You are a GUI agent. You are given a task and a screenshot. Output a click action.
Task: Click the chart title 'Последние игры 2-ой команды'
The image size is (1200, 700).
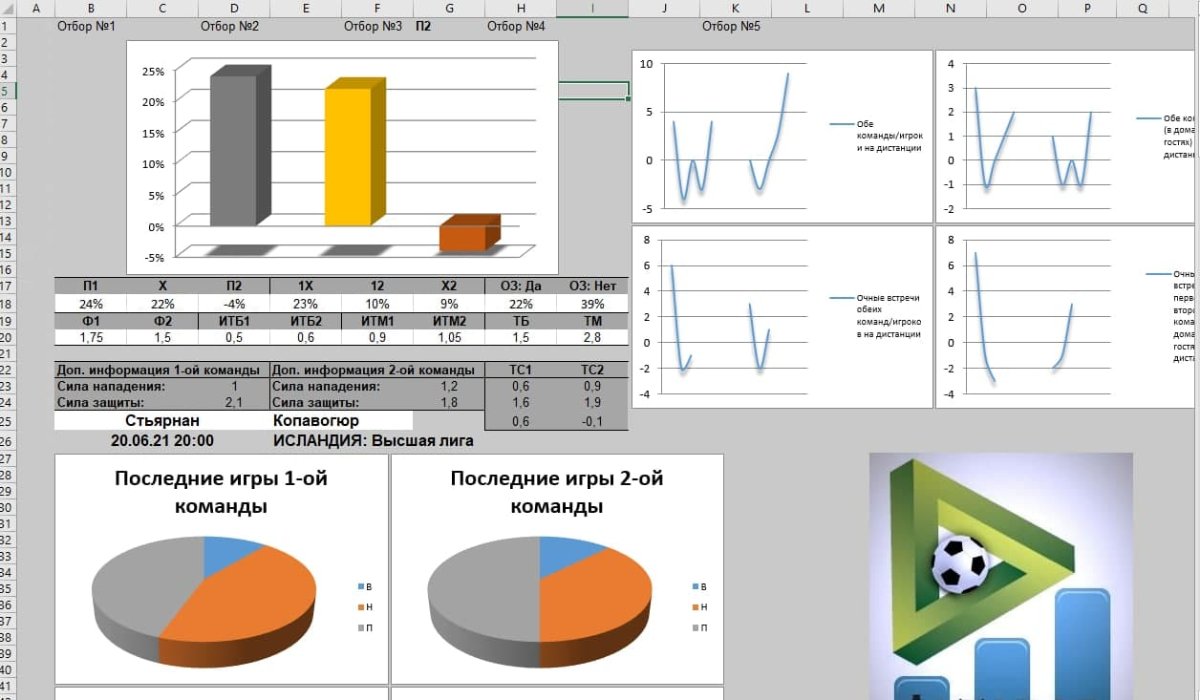[x=556, y=492]
